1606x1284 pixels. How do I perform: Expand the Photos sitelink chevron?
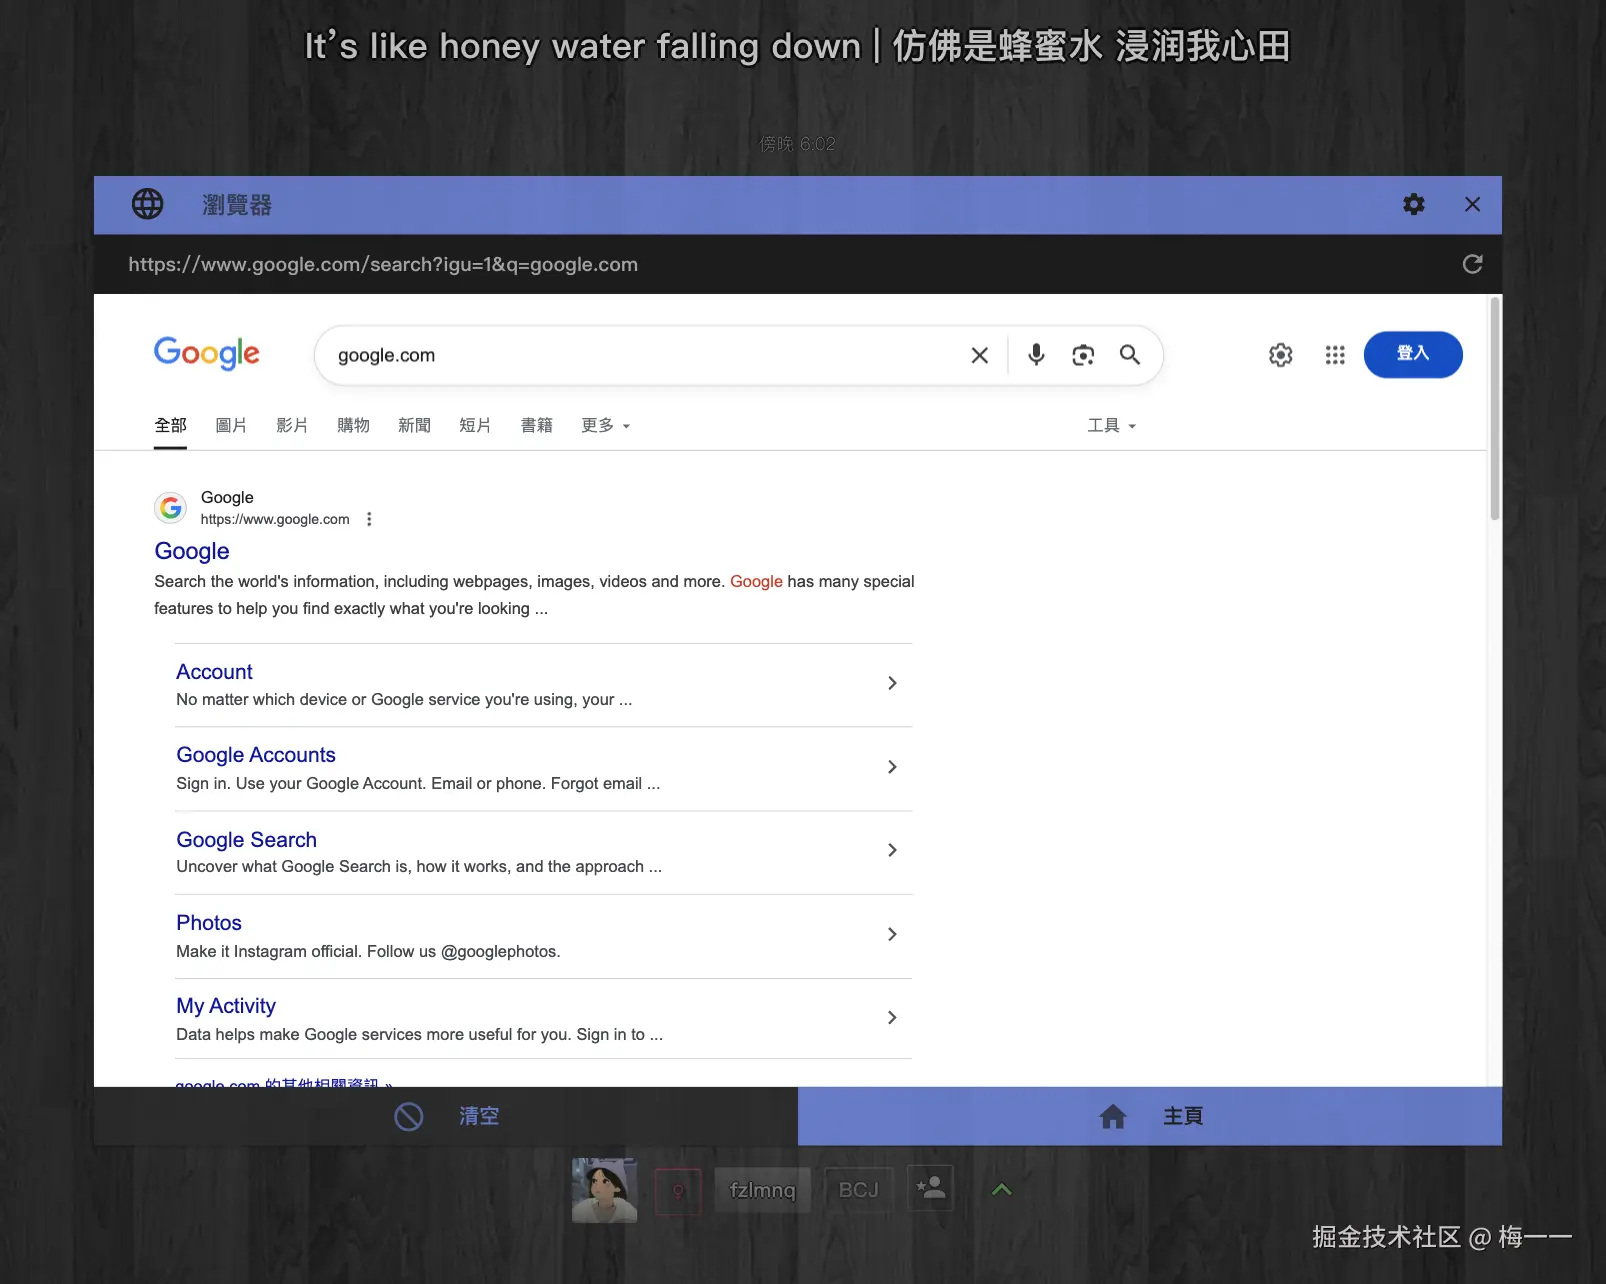click(892, 934)
